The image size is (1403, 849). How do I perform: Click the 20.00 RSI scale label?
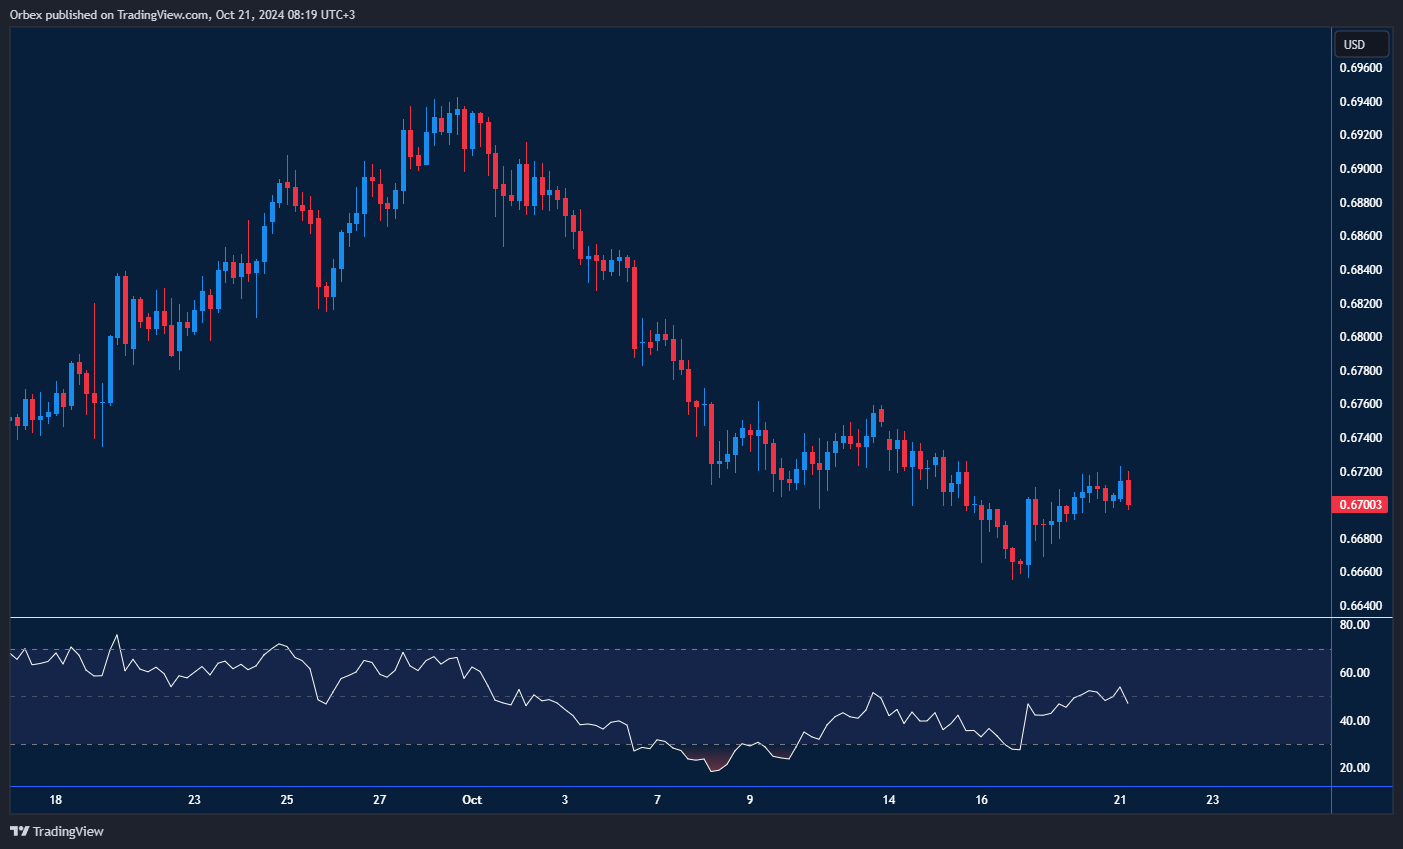tap(1354, 768)
